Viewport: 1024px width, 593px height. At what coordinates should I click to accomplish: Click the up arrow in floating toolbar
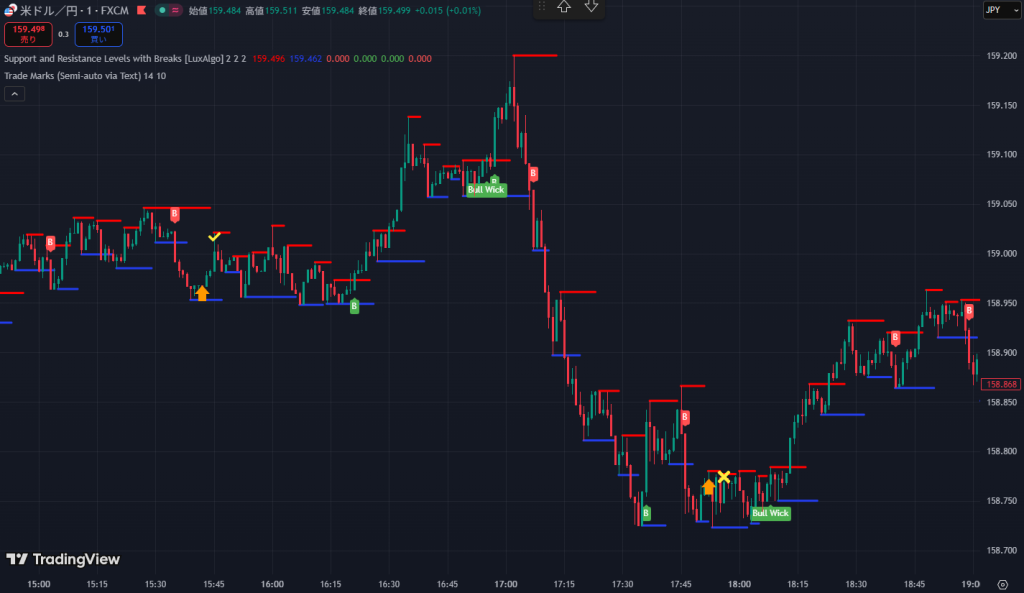[x=564, y=7]
